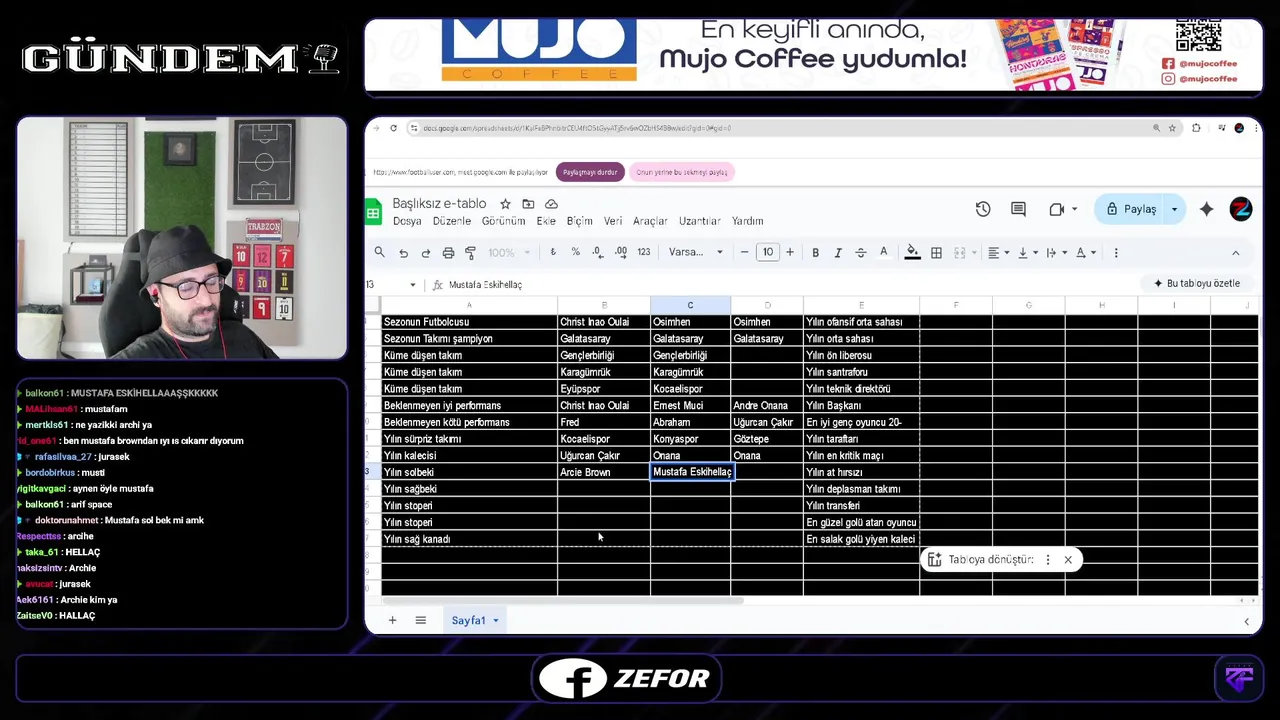Decrease decimal places icon
This screenshot has width=1280, height=720.
[597, 253]
